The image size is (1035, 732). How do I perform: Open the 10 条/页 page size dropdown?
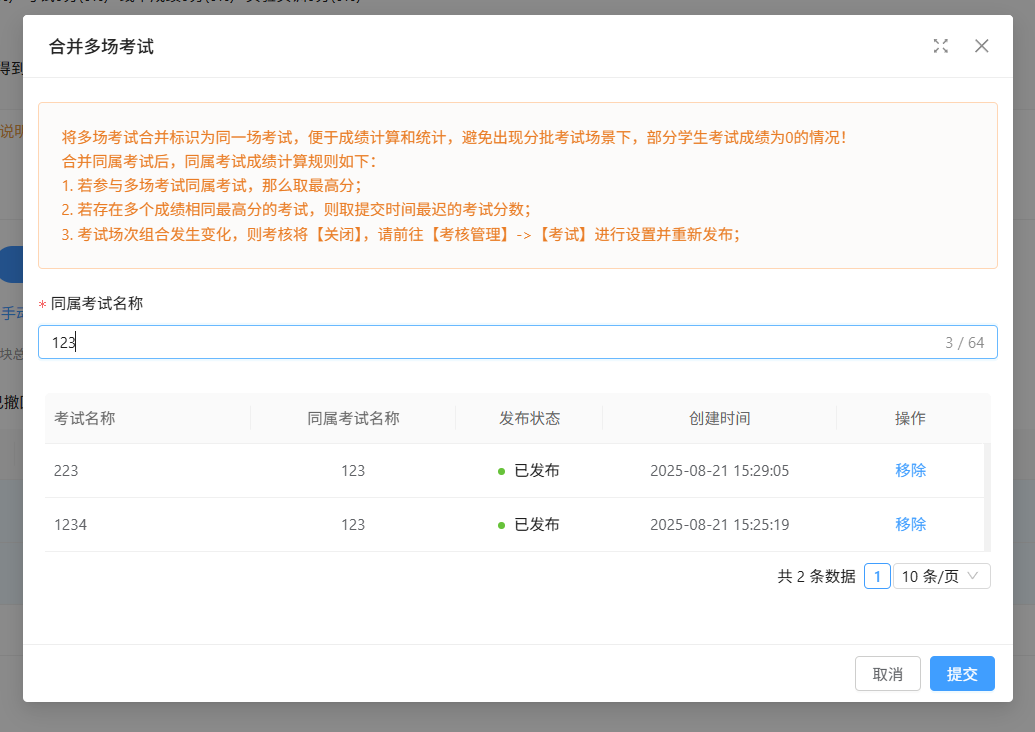click(x=940, y=576)
